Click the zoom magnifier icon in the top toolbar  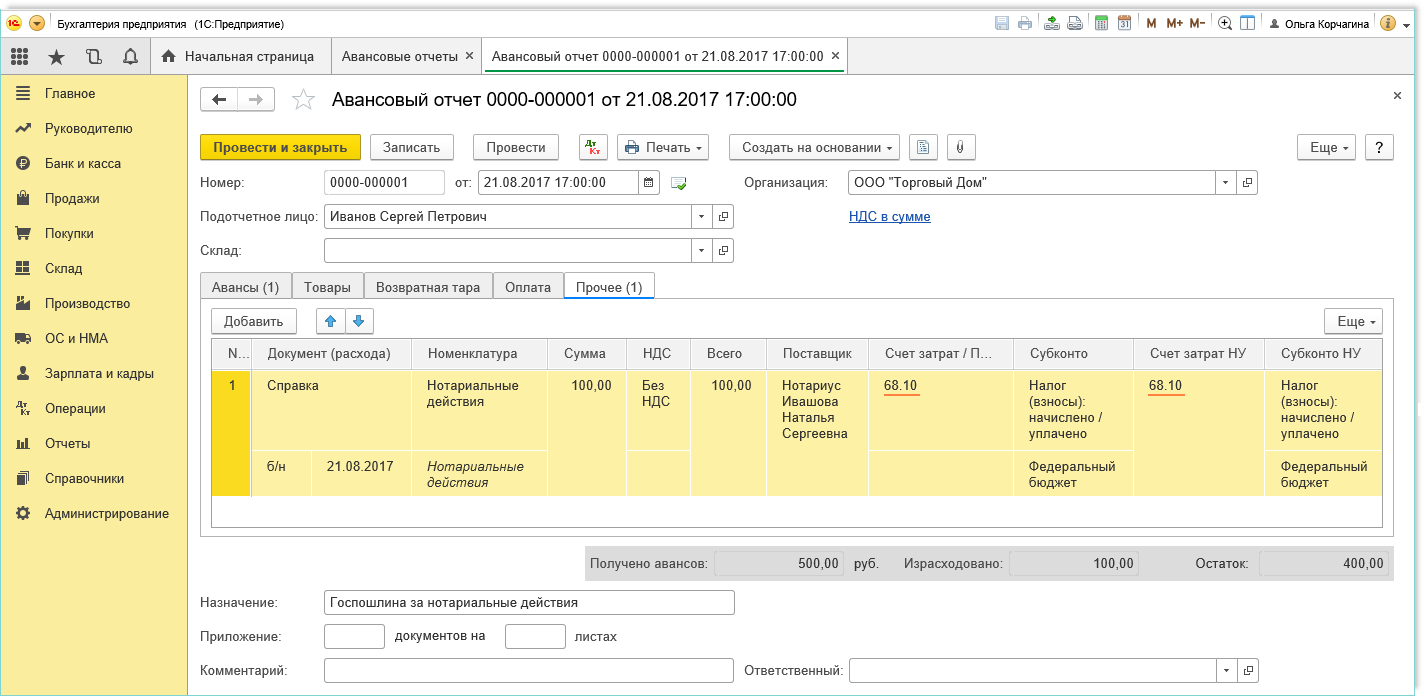1224,23
